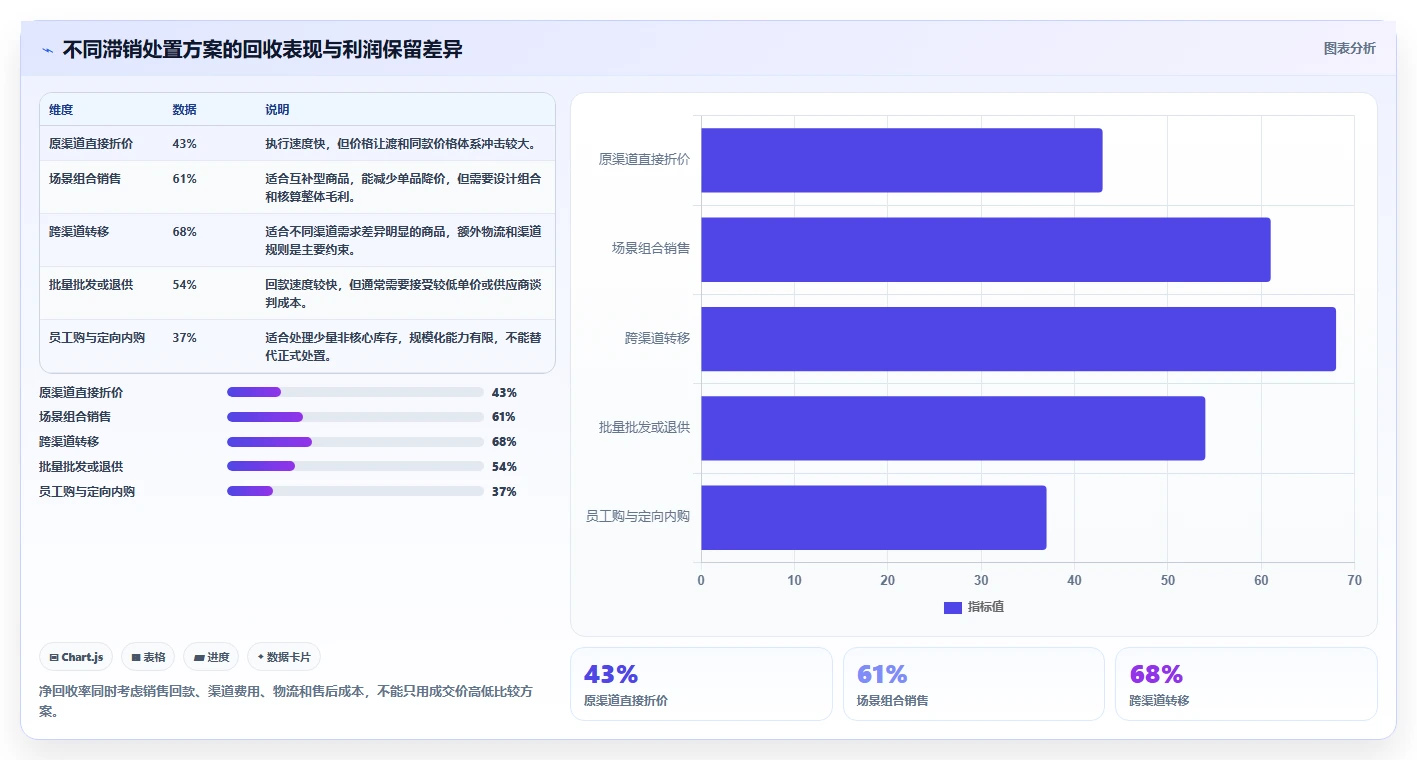Click the 原渠道直接折价 bar in the chart

pyautogui.click(x=901, y=160)
